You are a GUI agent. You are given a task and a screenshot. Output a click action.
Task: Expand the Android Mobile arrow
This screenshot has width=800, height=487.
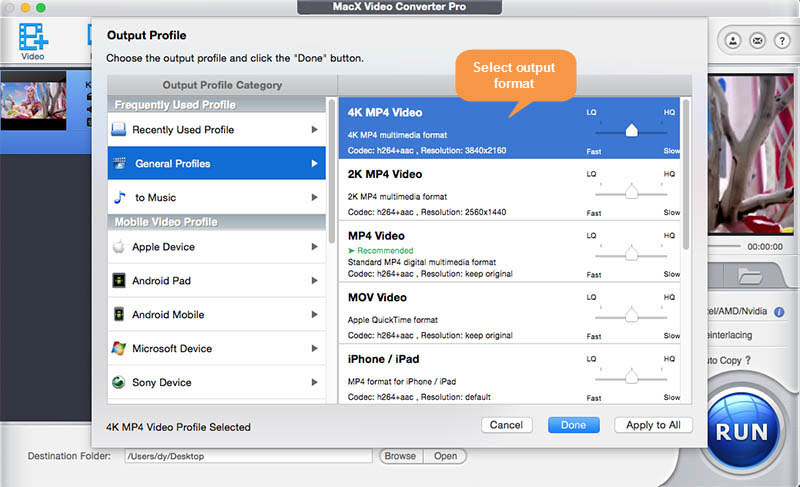[315, 314]
